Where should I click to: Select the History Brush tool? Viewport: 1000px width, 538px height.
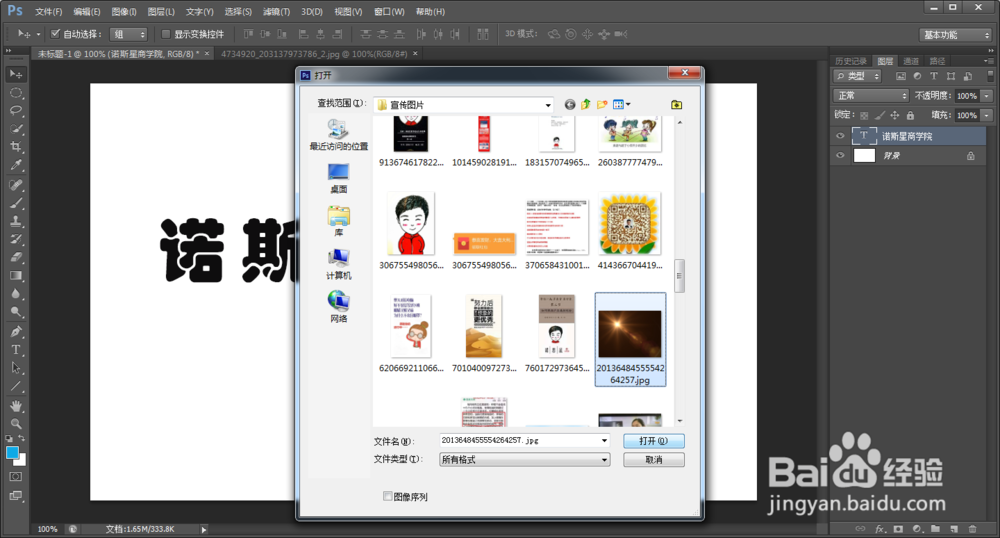[x=16, y=240]
